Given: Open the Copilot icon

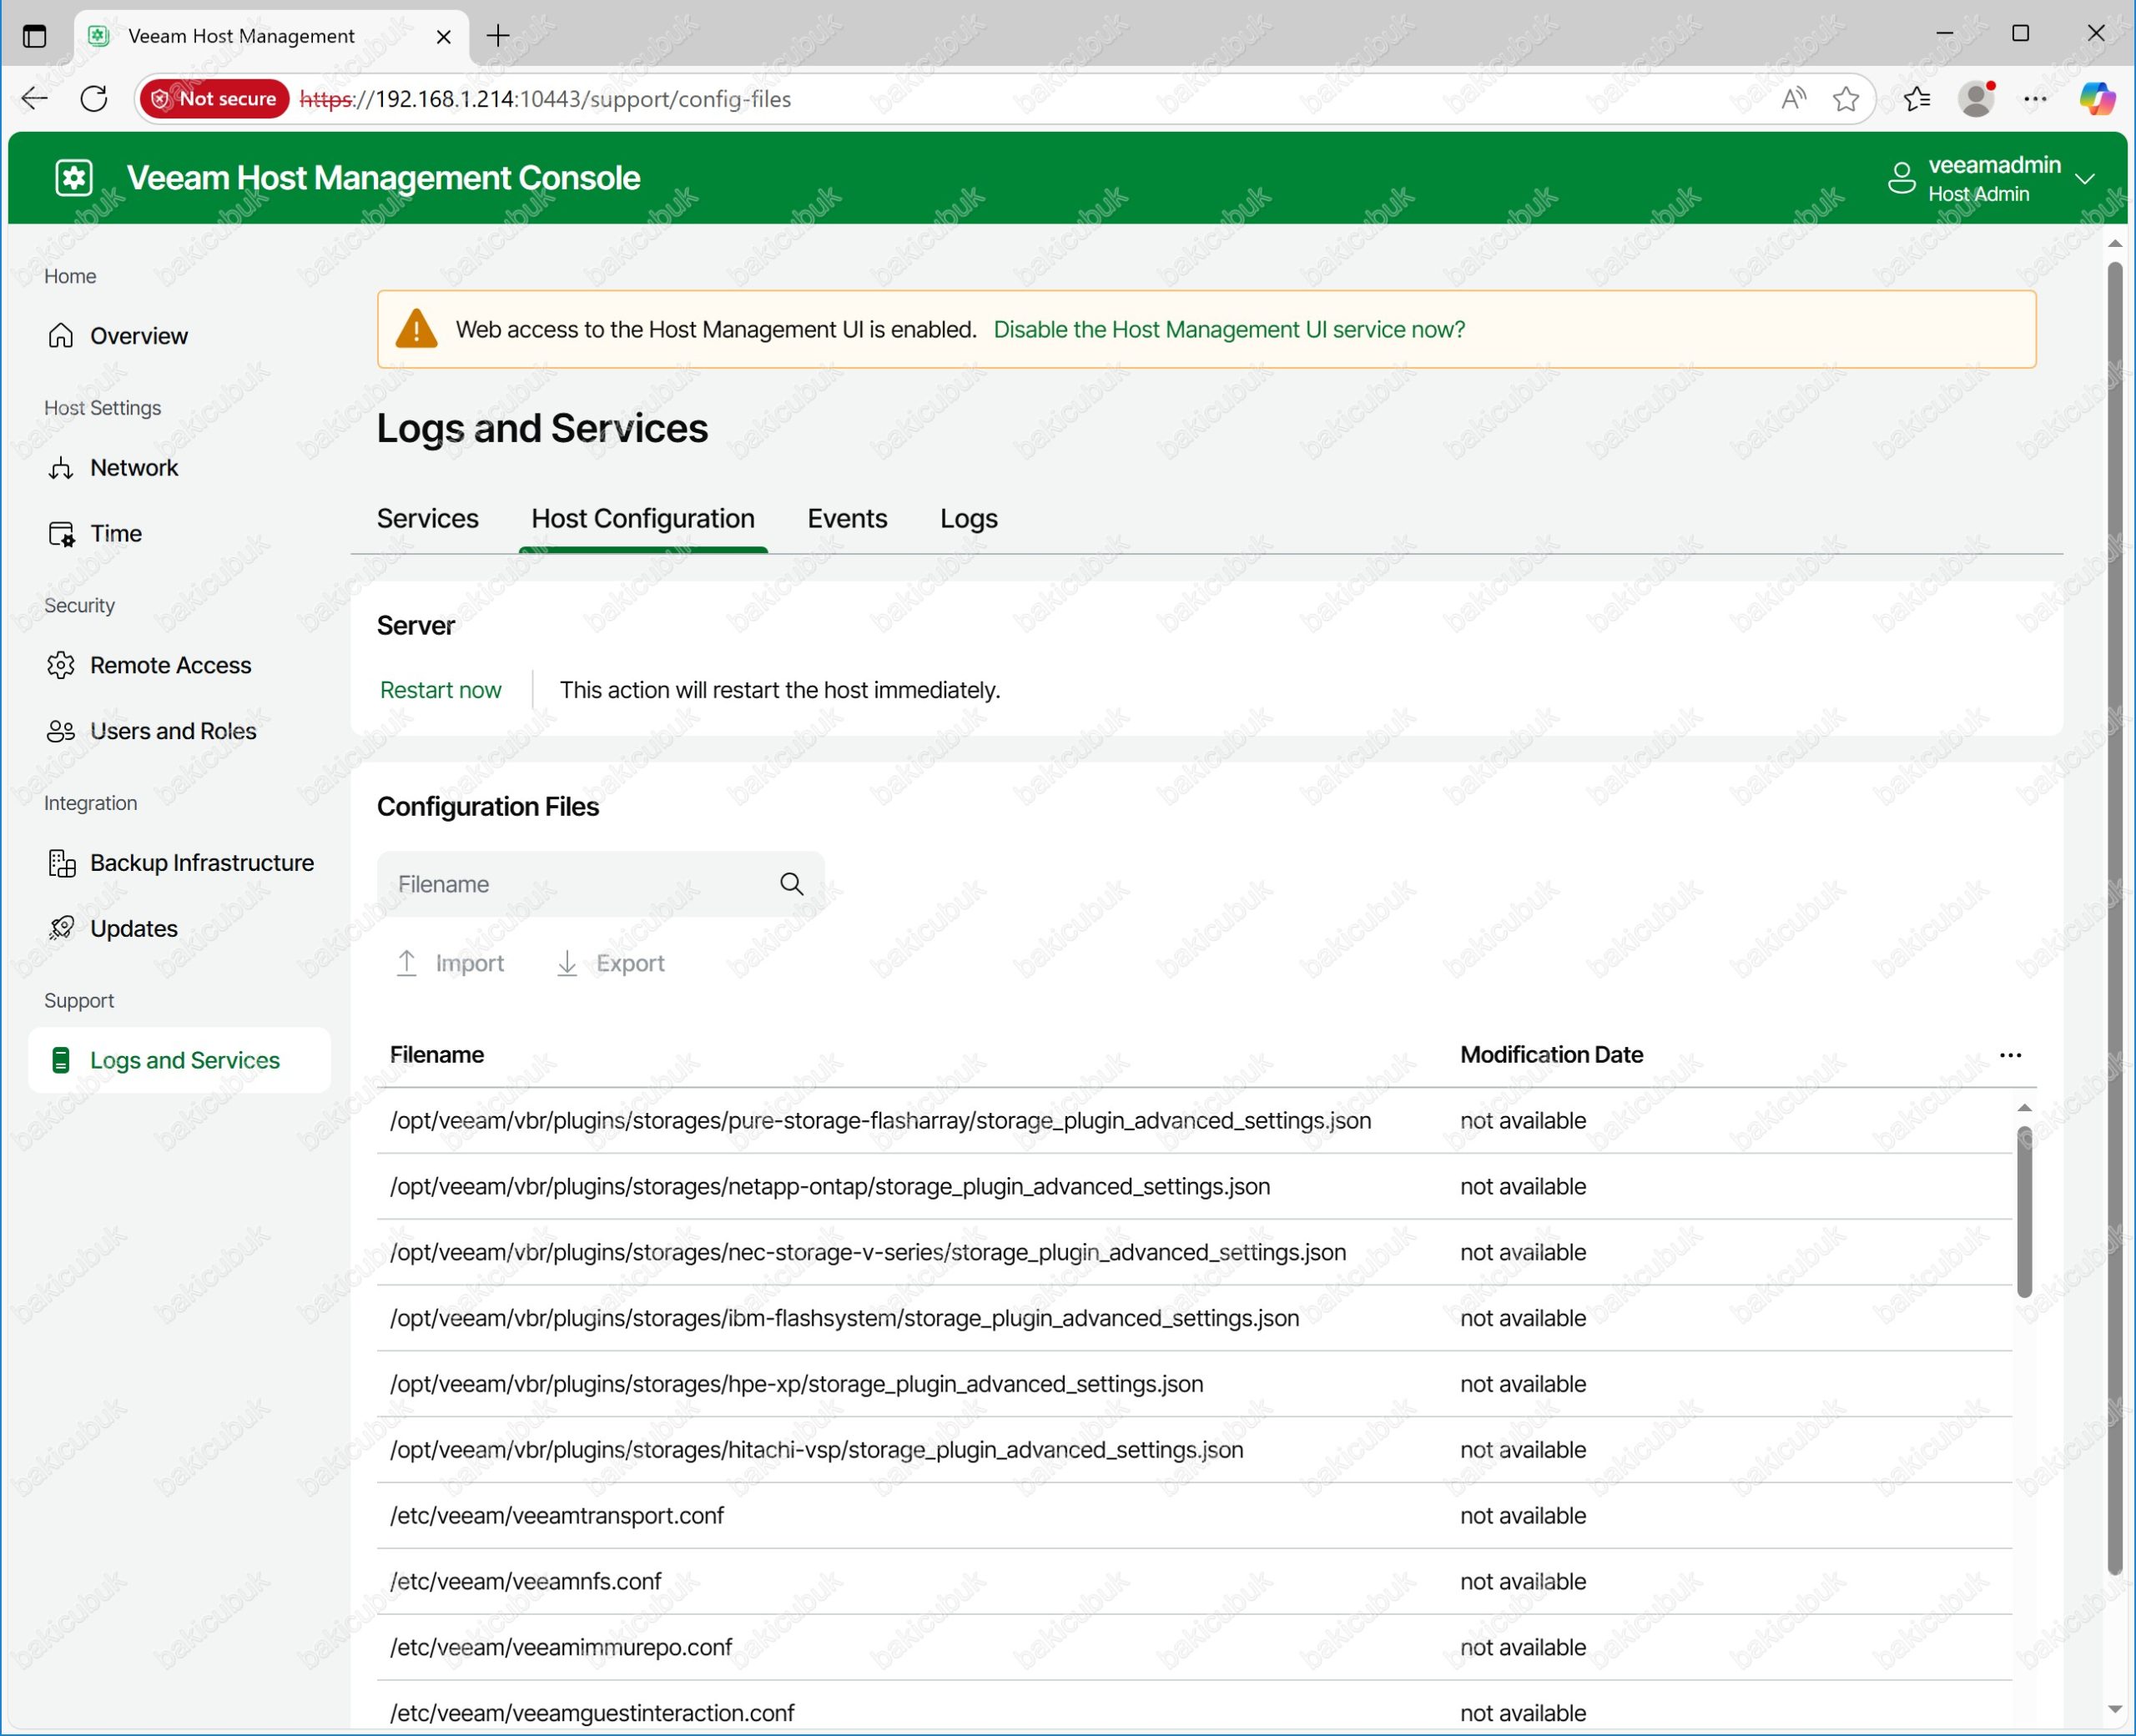Looking at the screenshot, I should [2097, 98].
